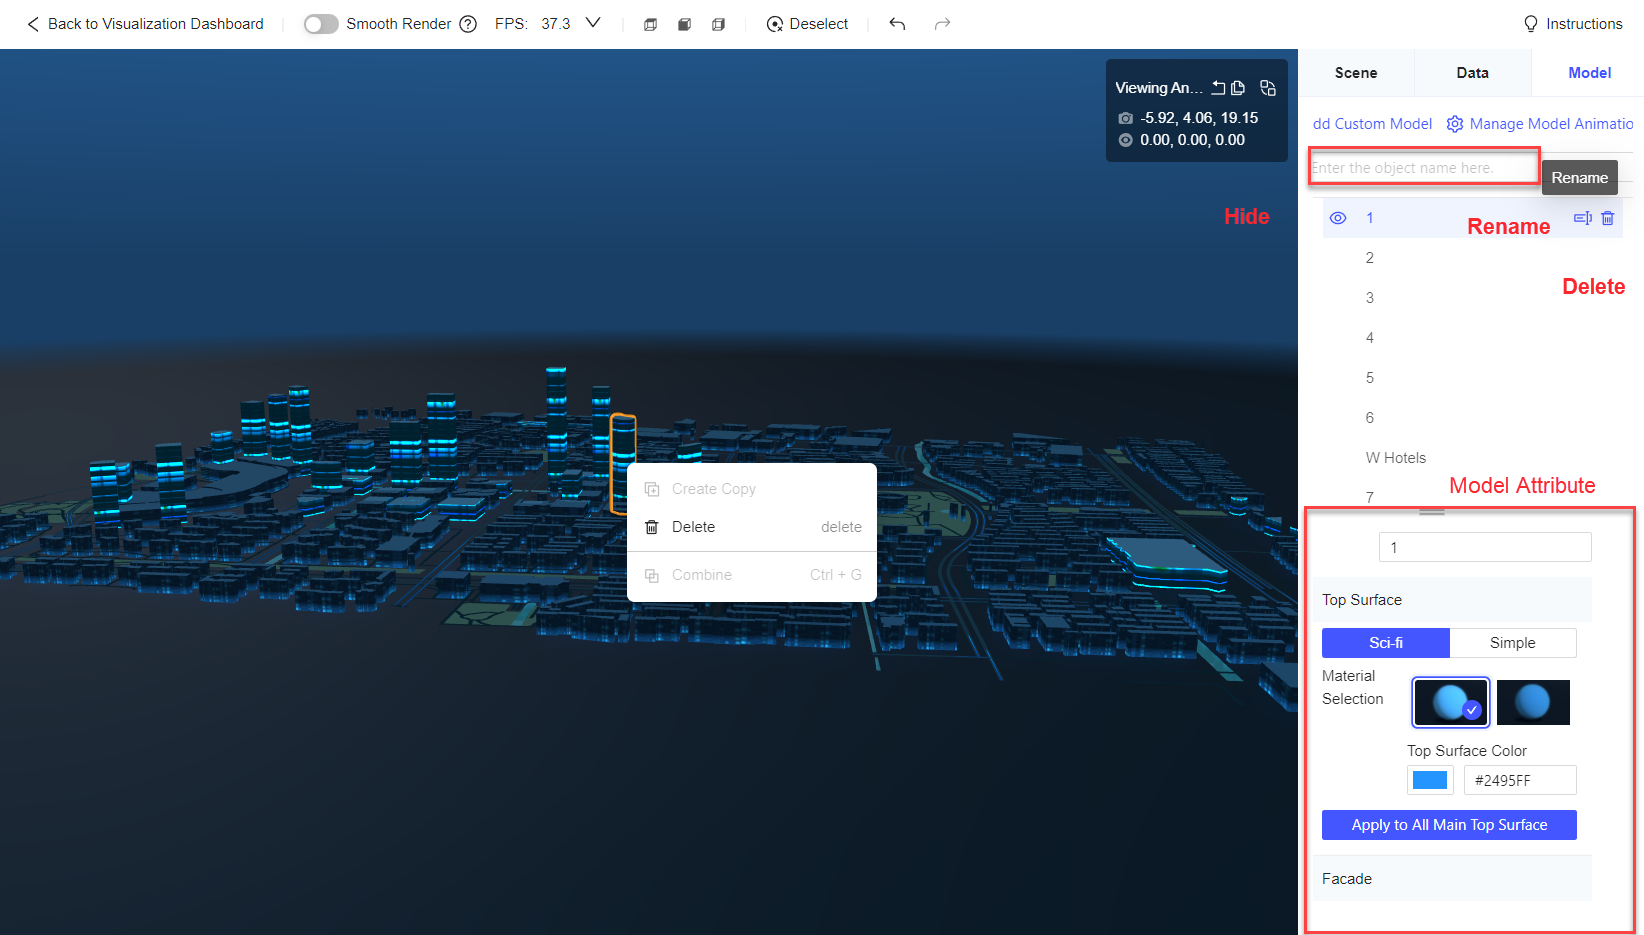This screenshot has width=1644, height=935.
Task: Toggle visibility eye for model 1
Action: (1338, 217)
